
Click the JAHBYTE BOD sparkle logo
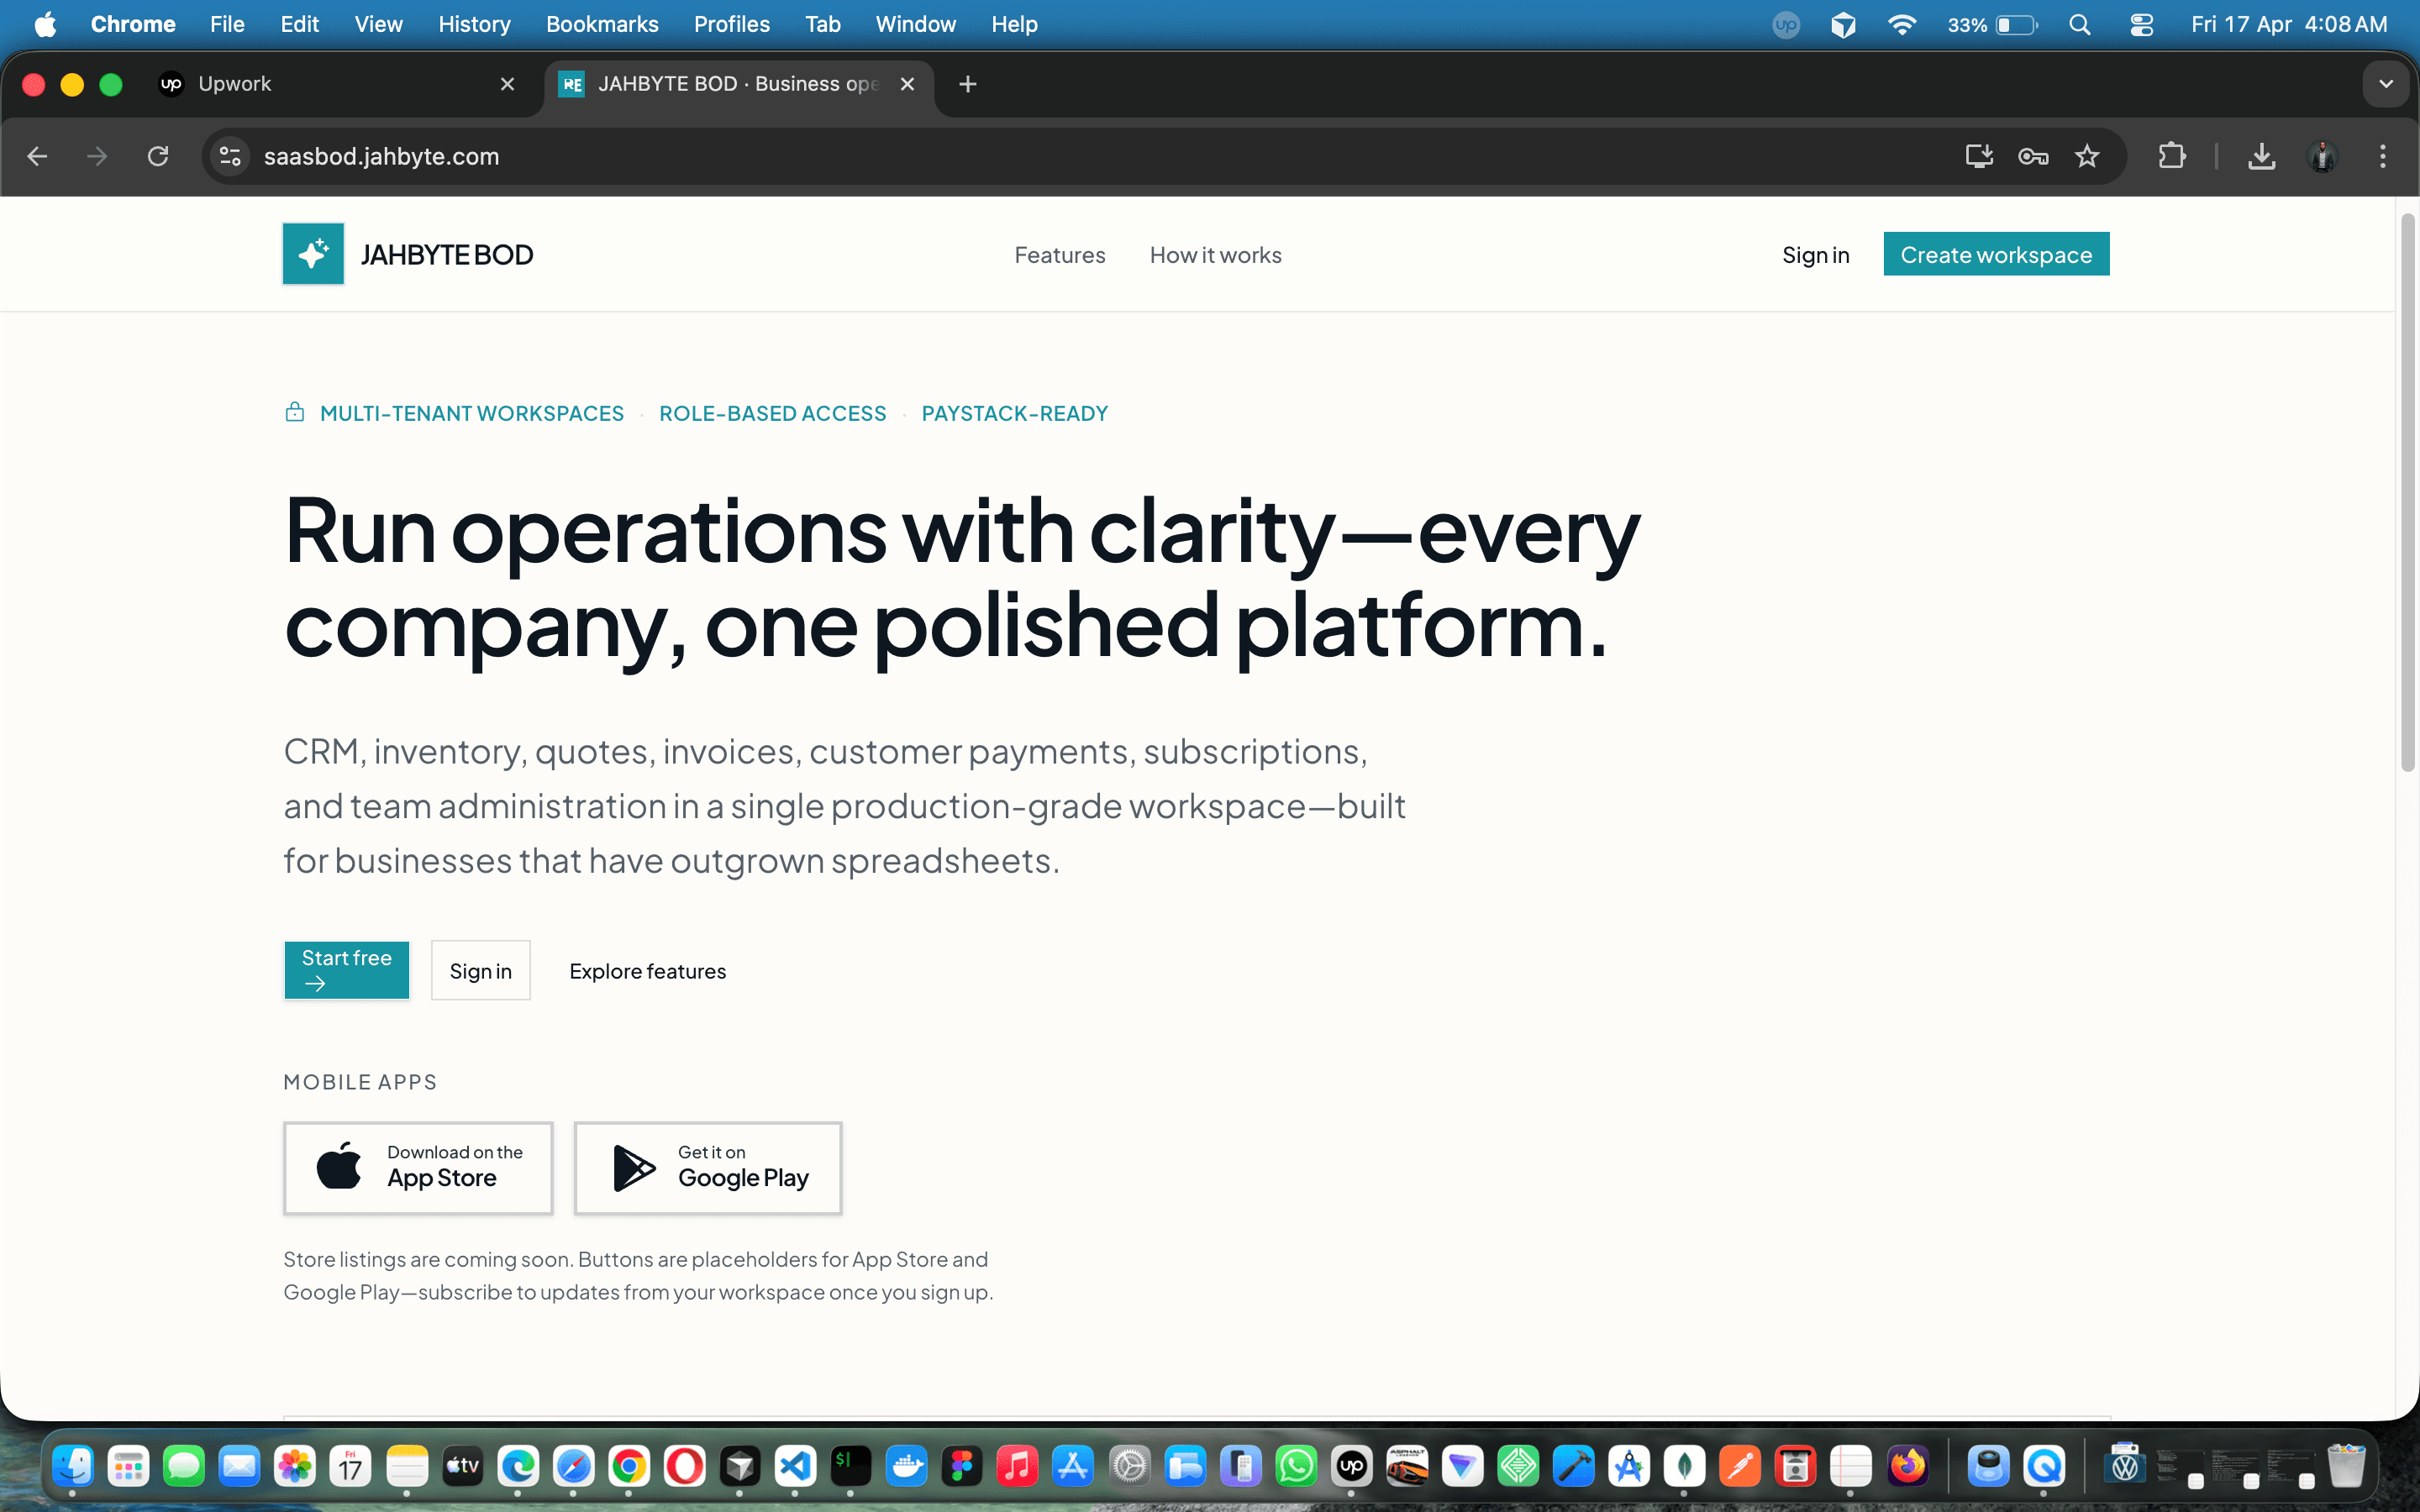pos(311,253)
